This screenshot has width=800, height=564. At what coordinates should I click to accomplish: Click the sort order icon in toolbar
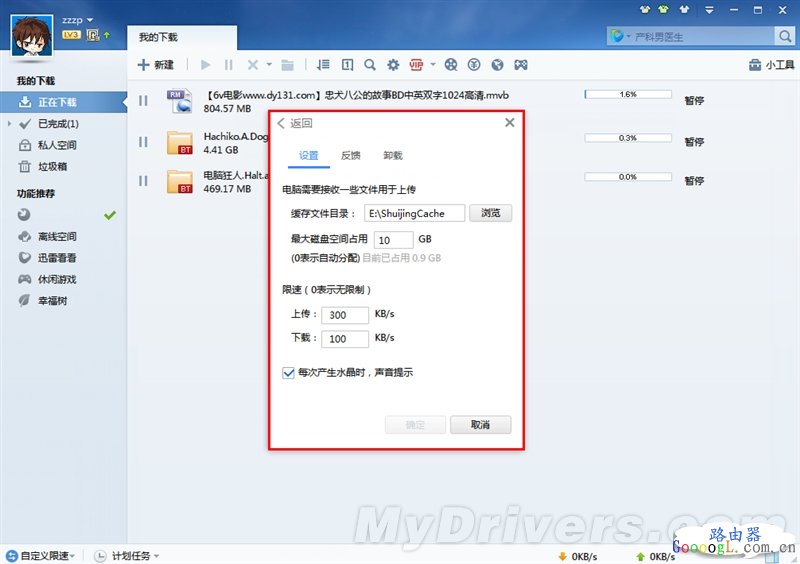tap(322, 65)
